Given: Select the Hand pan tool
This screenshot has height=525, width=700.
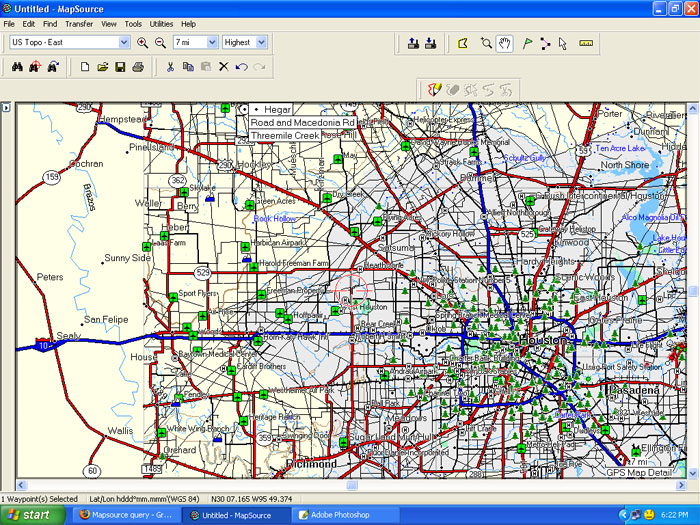Looking at the screenshot, I should tap(504, 43).
